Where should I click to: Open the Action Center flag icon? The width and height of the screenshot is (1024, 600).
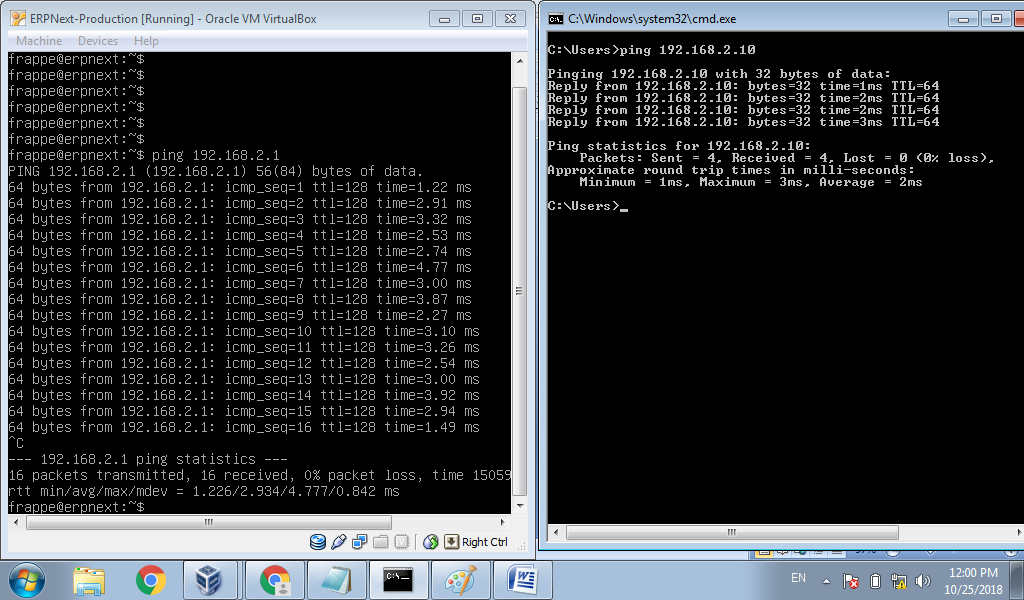[x=850, y=580]
